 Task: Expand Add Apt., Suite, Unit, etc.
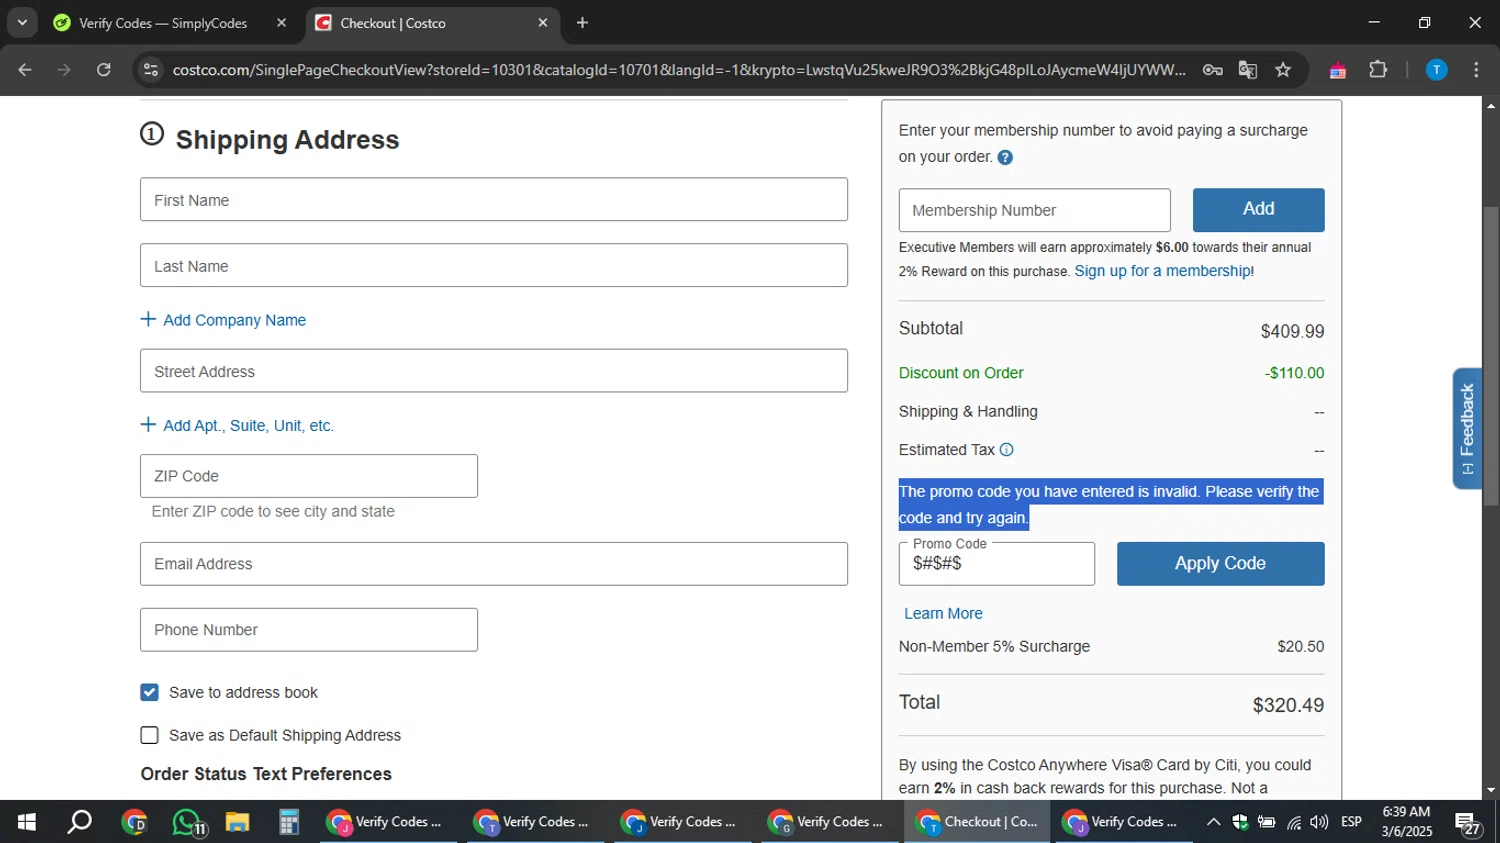(x=237, y=425)
